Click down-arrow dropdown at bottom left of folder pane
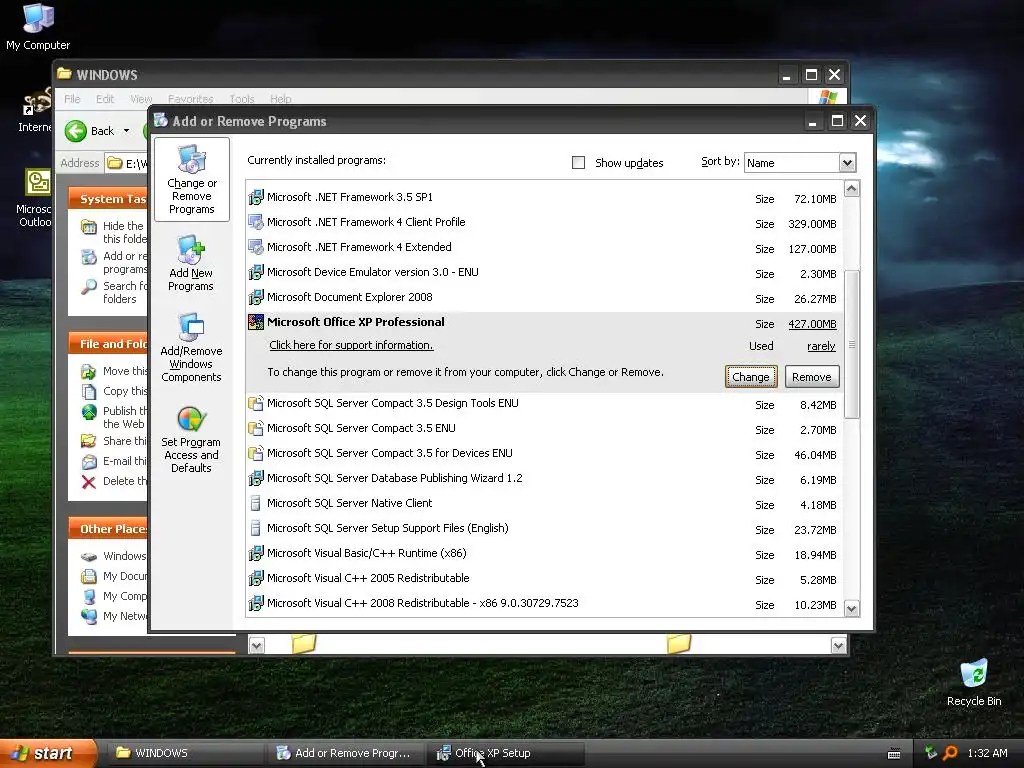 (x=257, y=646)
